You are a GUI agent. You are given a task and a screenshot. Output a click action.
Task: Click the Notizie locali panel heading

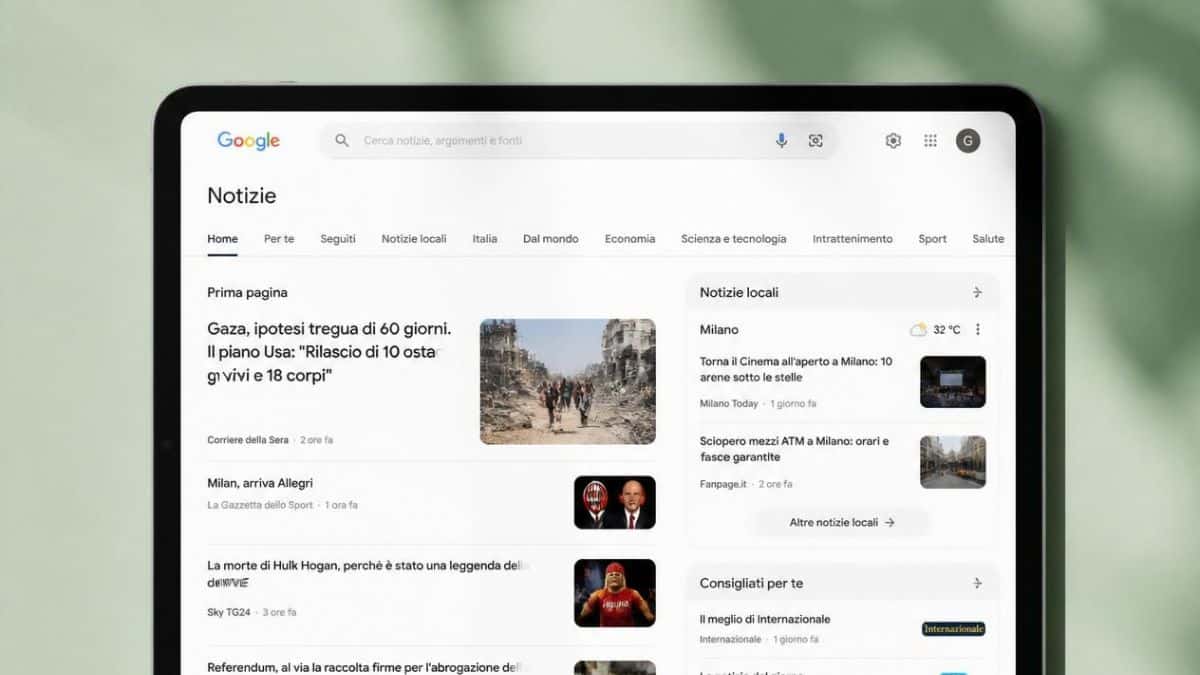click(x=739, y=292)
